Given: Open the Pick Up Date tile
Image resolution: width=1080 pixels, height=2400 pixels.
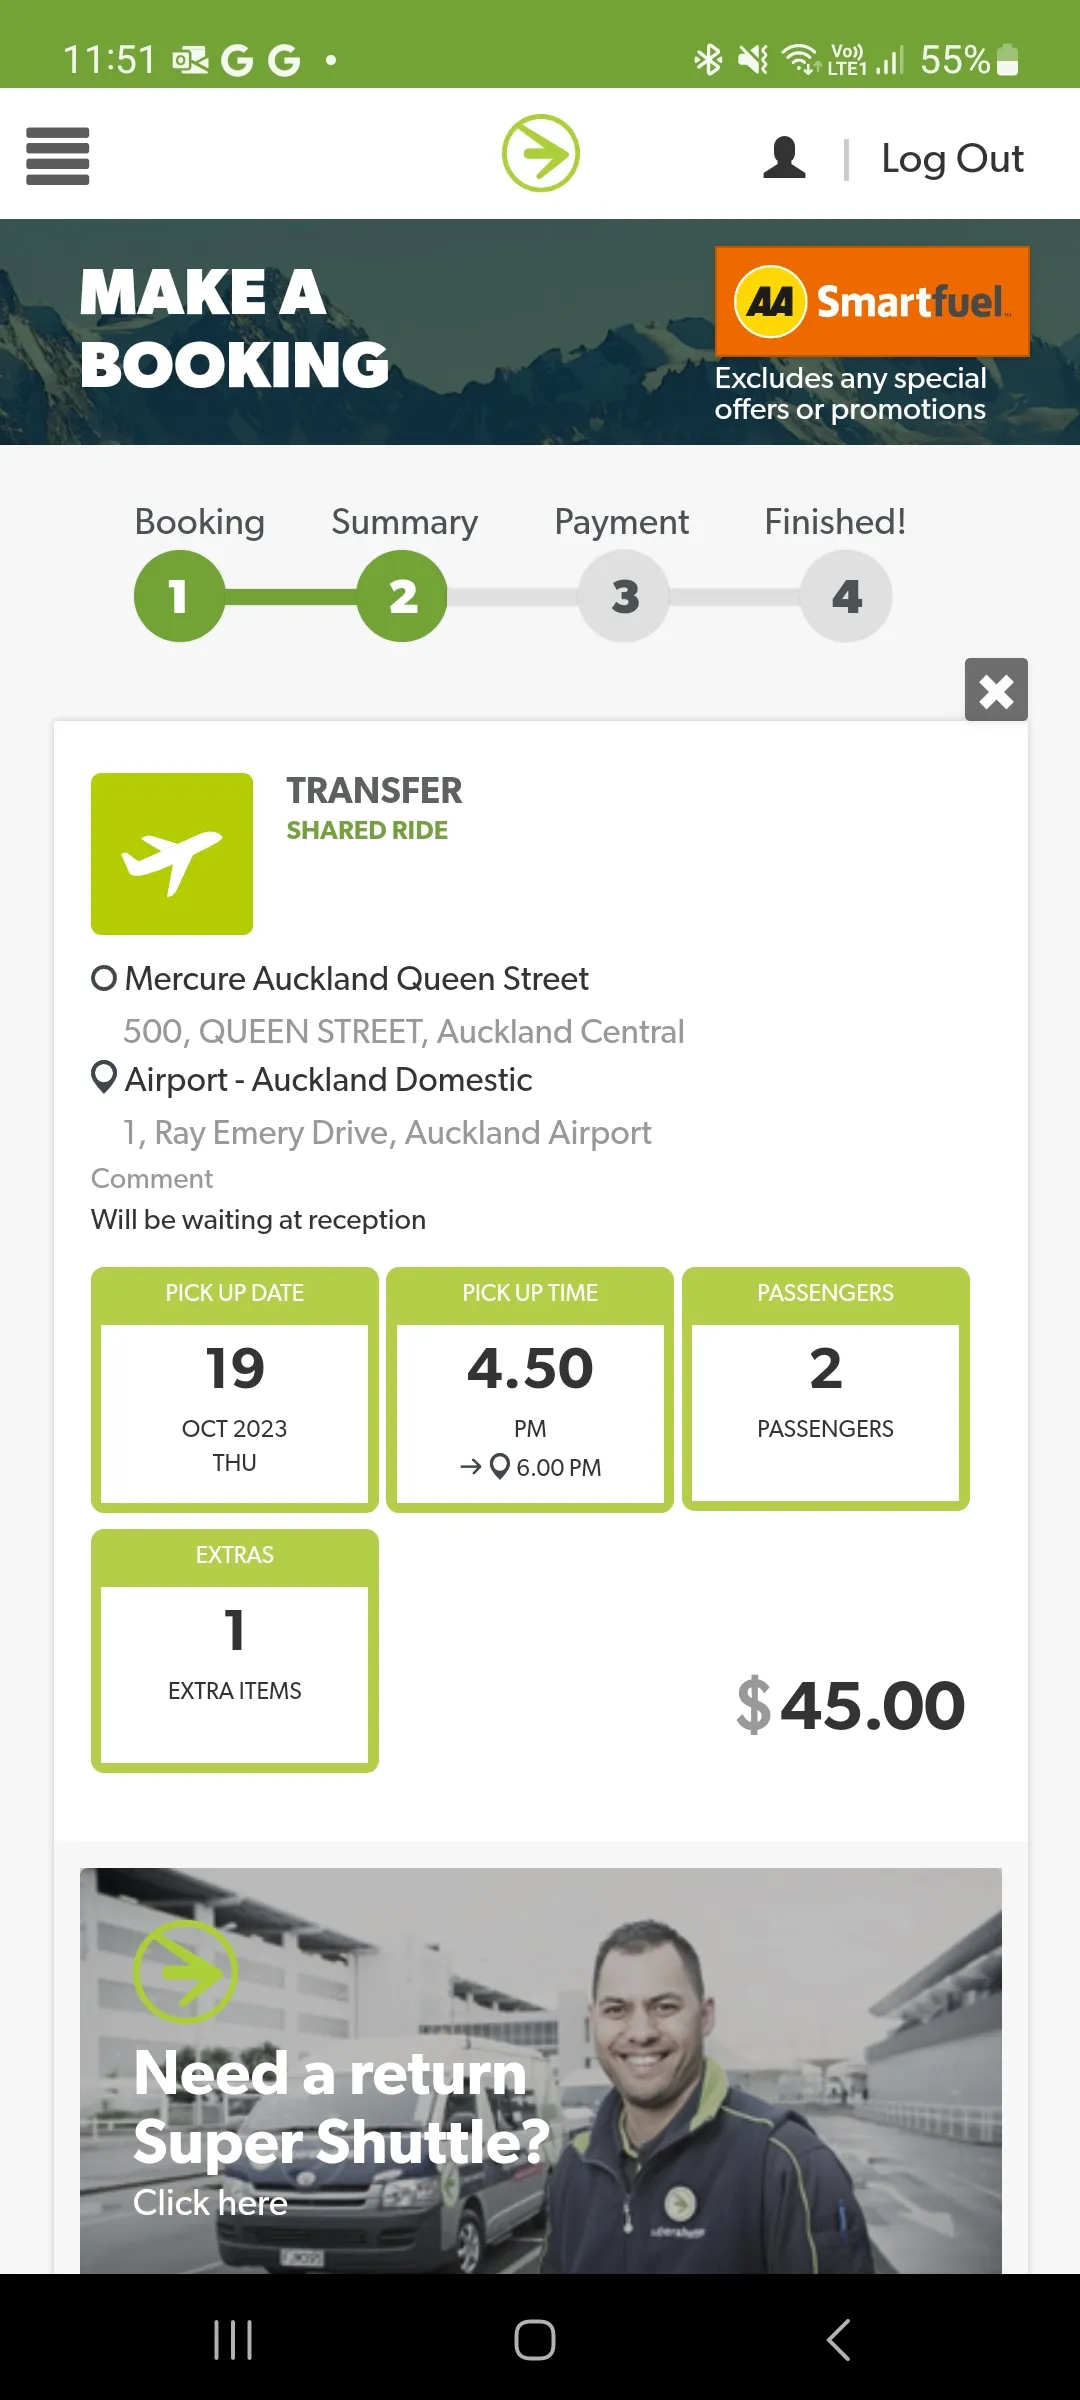Looking at the screenshot, I should click(235, 1389).
